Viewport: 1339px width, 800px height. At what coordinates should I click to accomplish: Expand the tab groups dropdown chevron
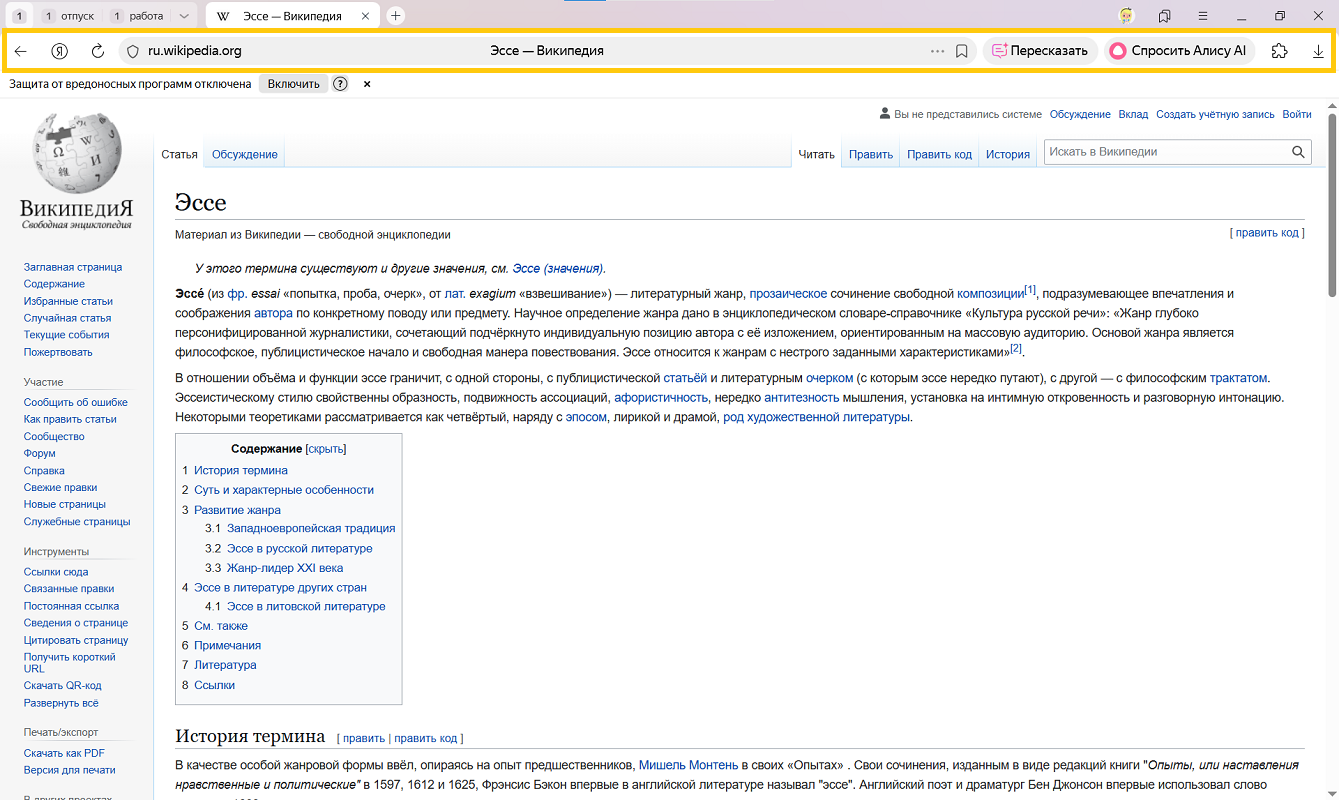click(x=183, y=16)
